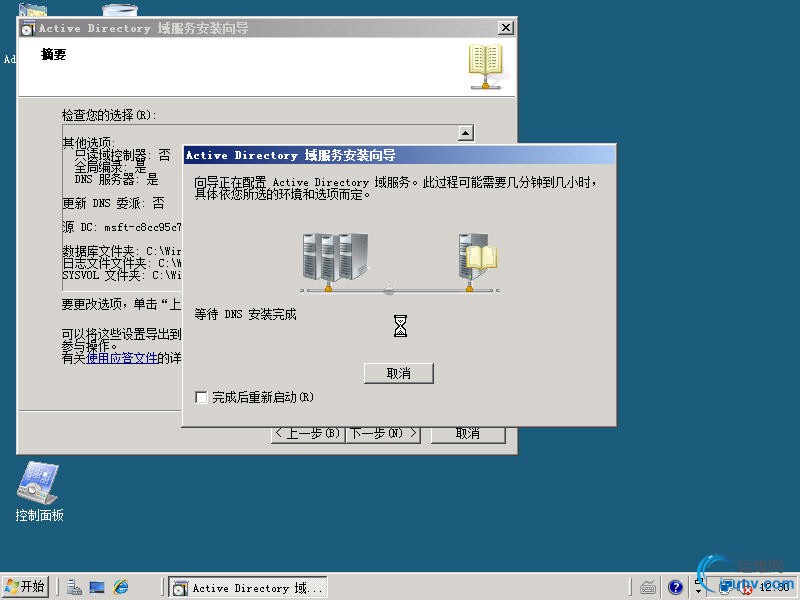Screen dimensions: 800x600
Task: Click the progress dialog's blue title bar
Action: [x=399, y=155]
